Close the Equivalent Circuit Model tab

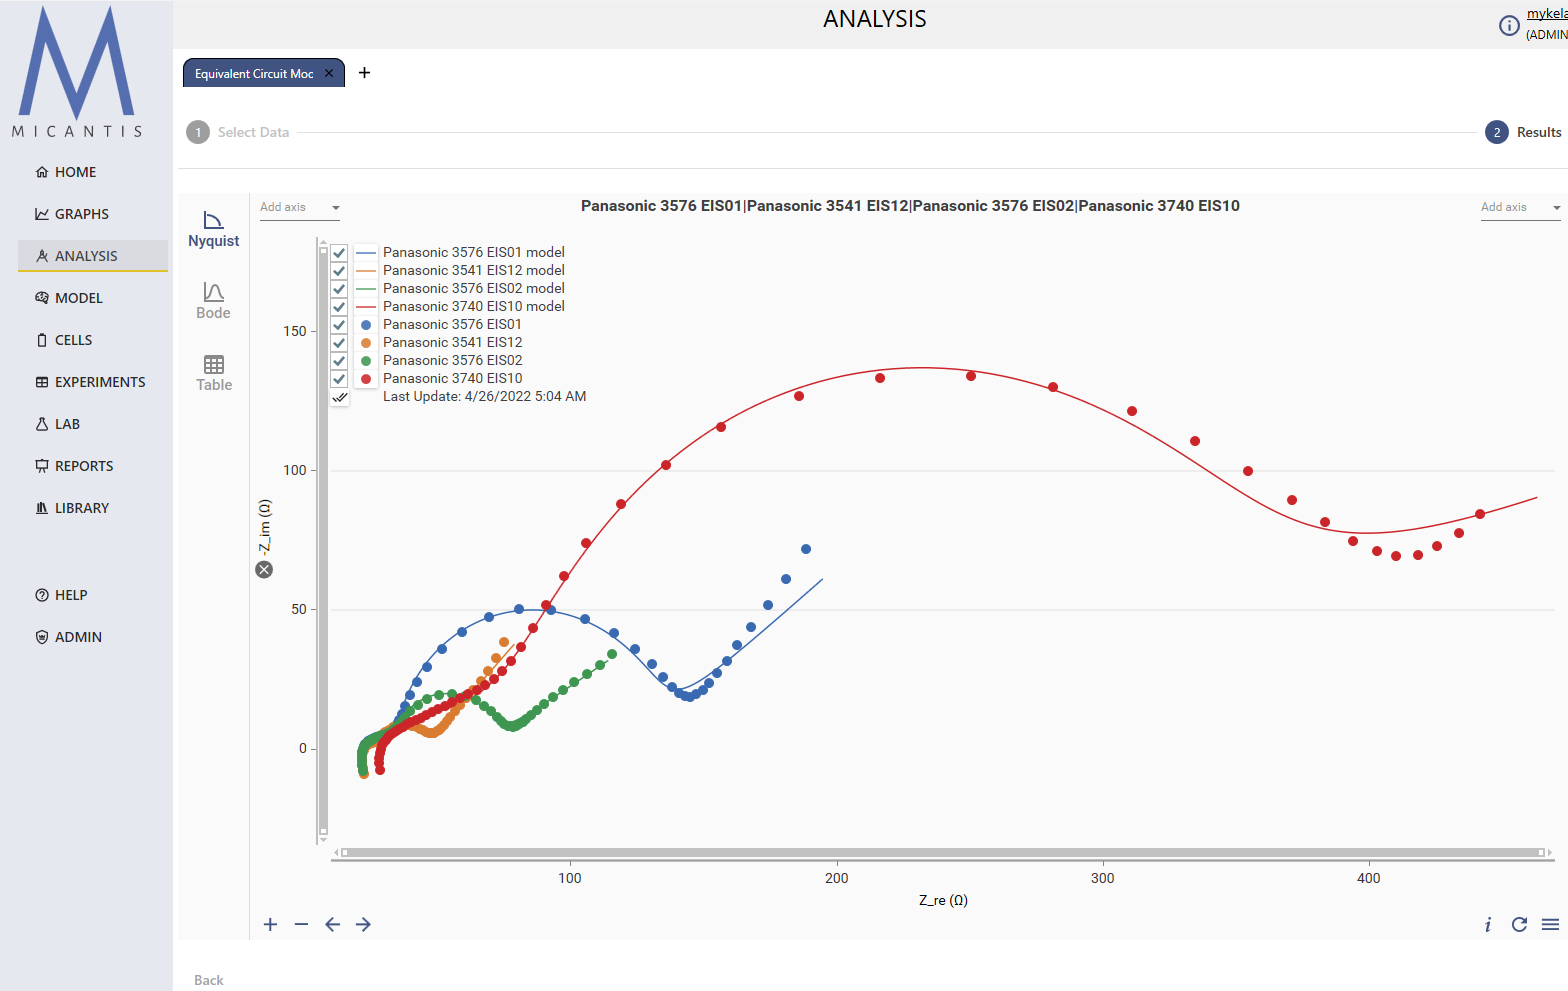(x=329, y=73)
